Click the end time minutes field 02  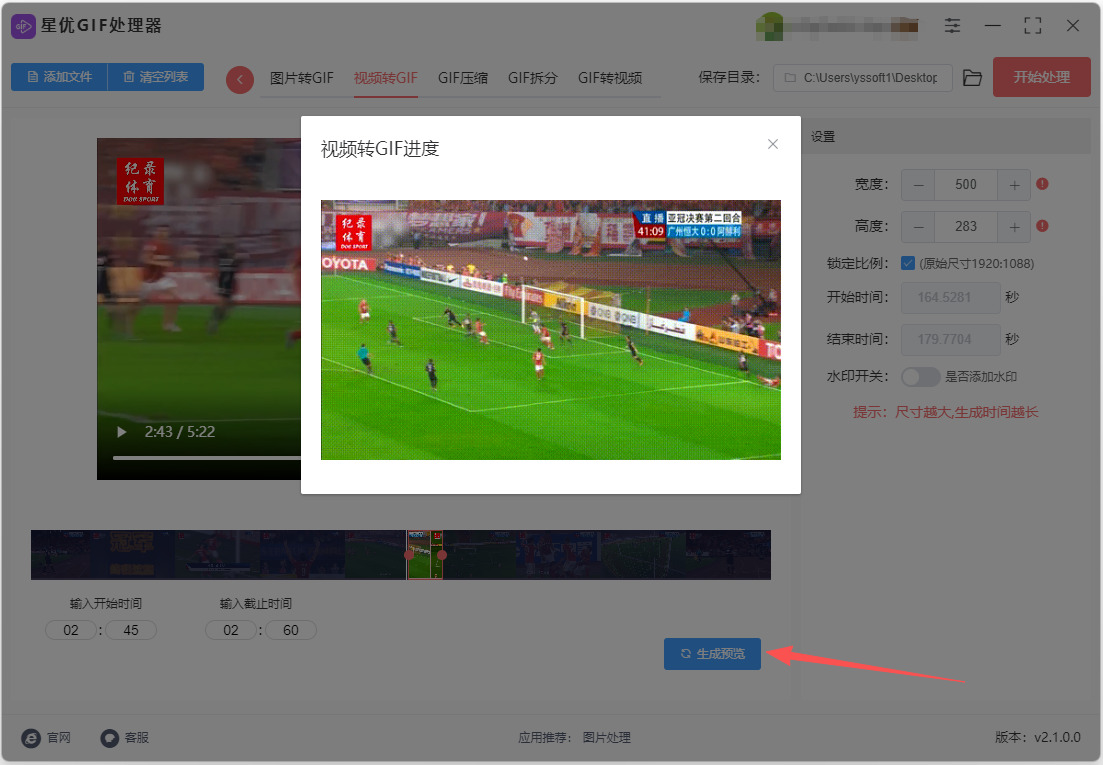[x=231, y=630]
